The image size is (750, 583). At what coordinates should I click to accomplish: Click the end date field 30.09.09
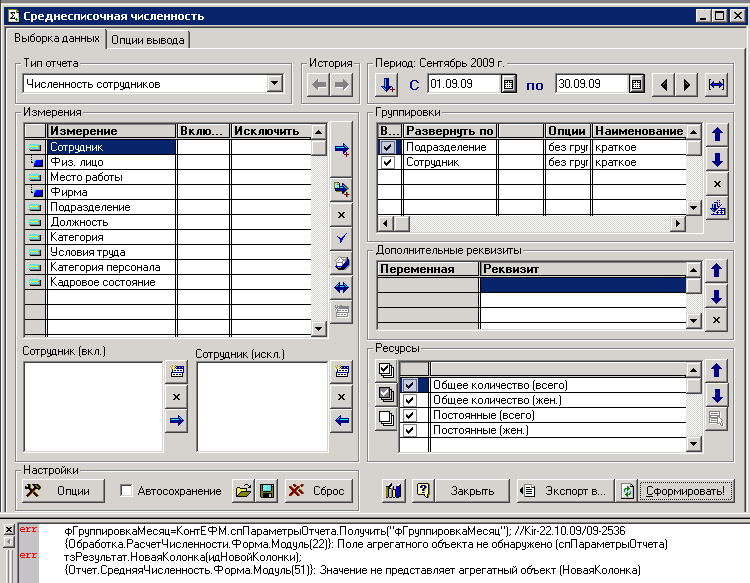592,84
